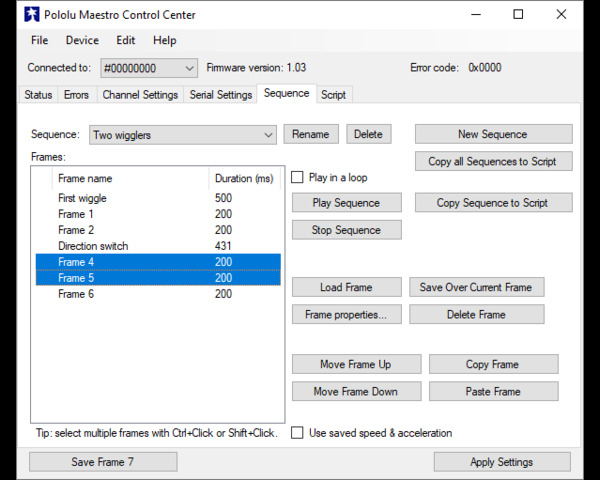
Task: Click Copy all Sequences to Script
Action: tap(493, 162)
